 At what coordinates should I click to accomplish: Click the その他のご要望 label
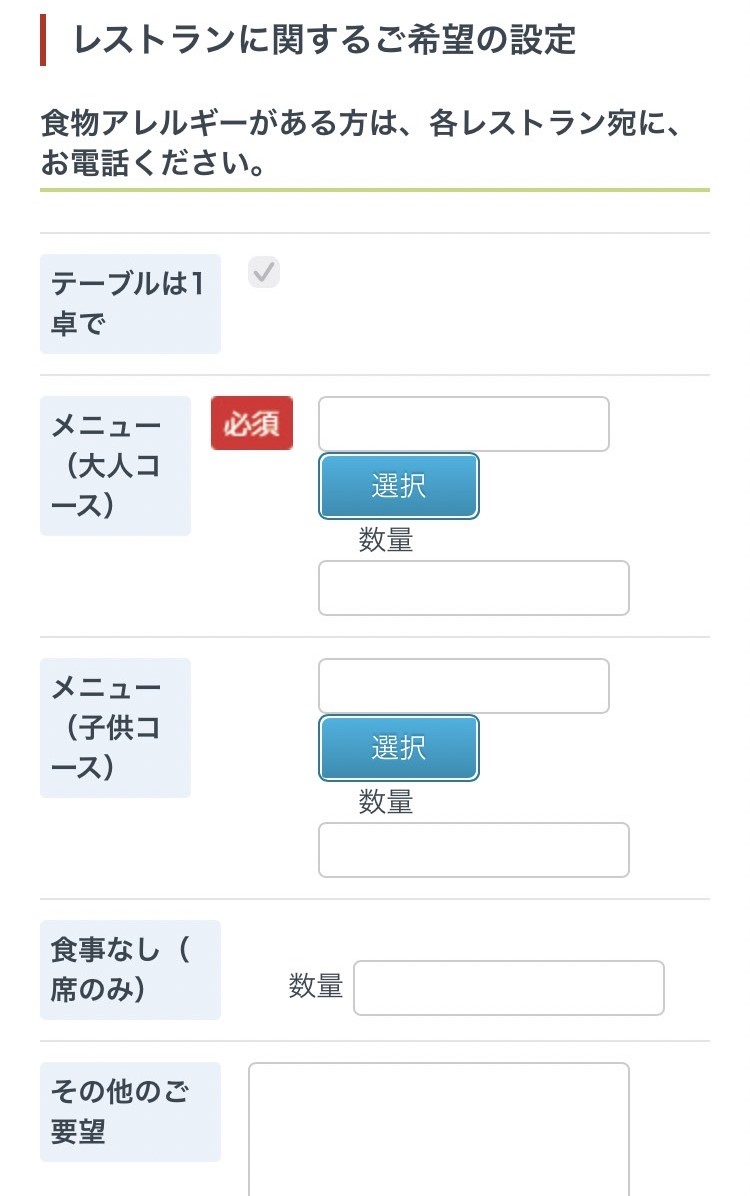[x=129, y=1111]
